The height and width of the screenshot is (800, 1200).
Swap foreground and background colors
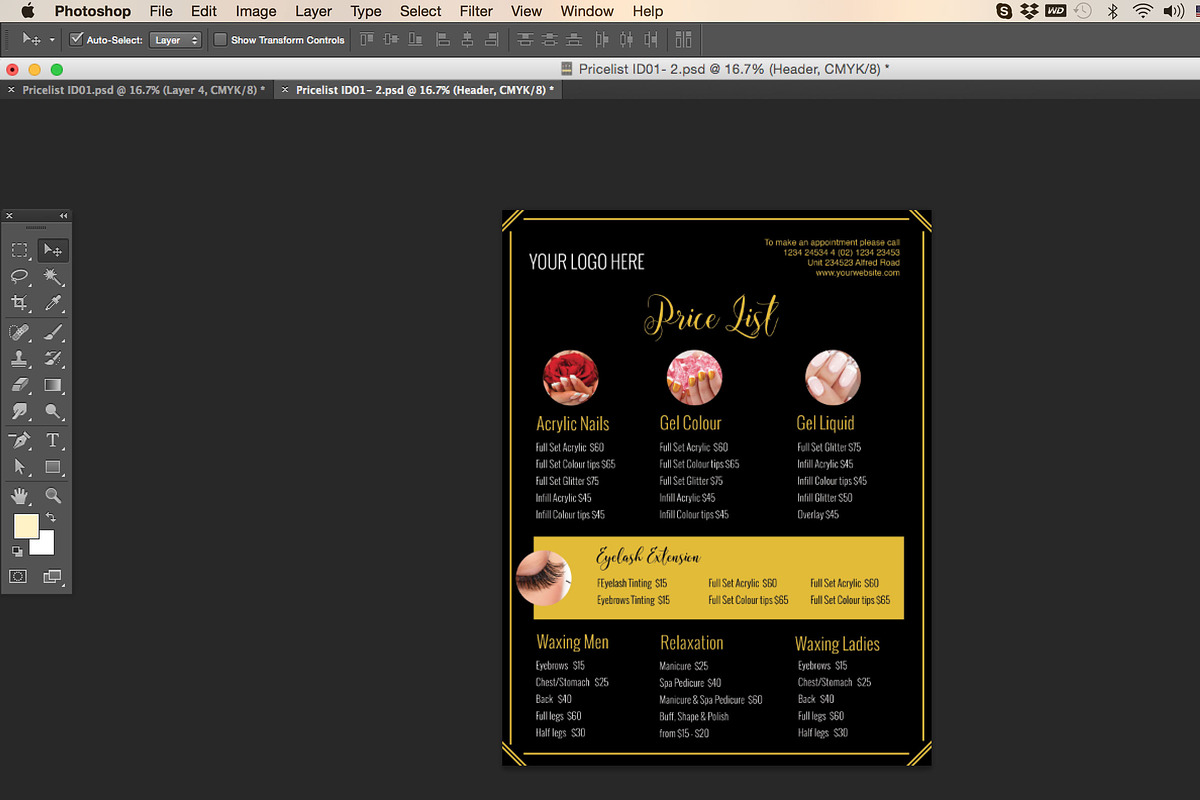pos(50,518)
